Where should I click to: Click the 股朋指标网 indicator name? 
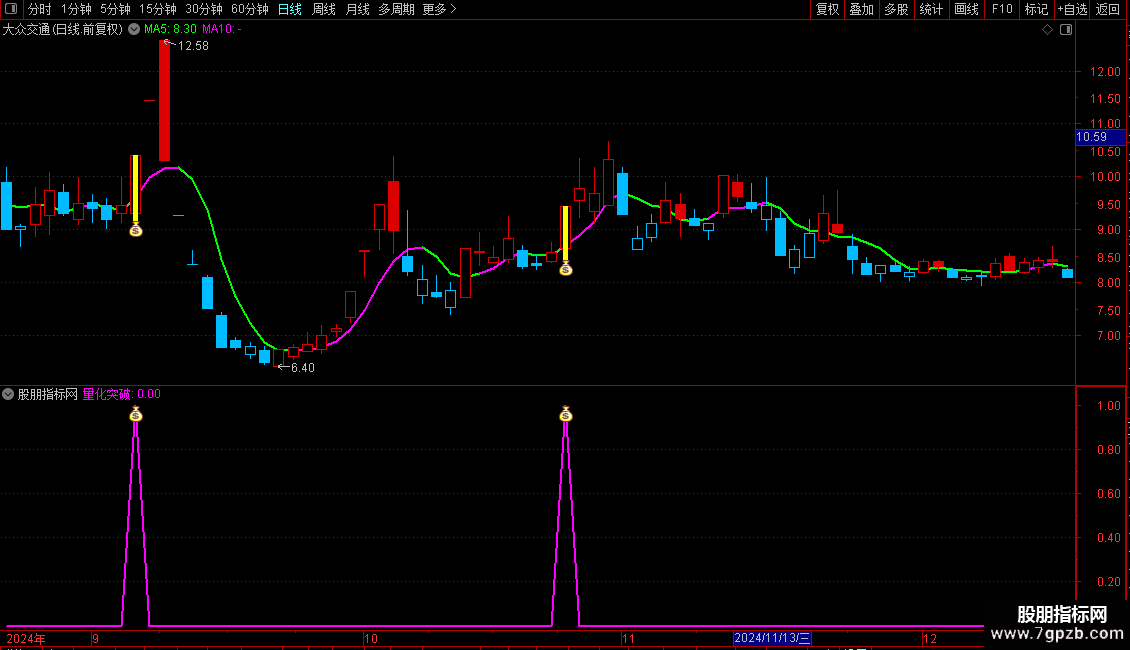[48, 394]
